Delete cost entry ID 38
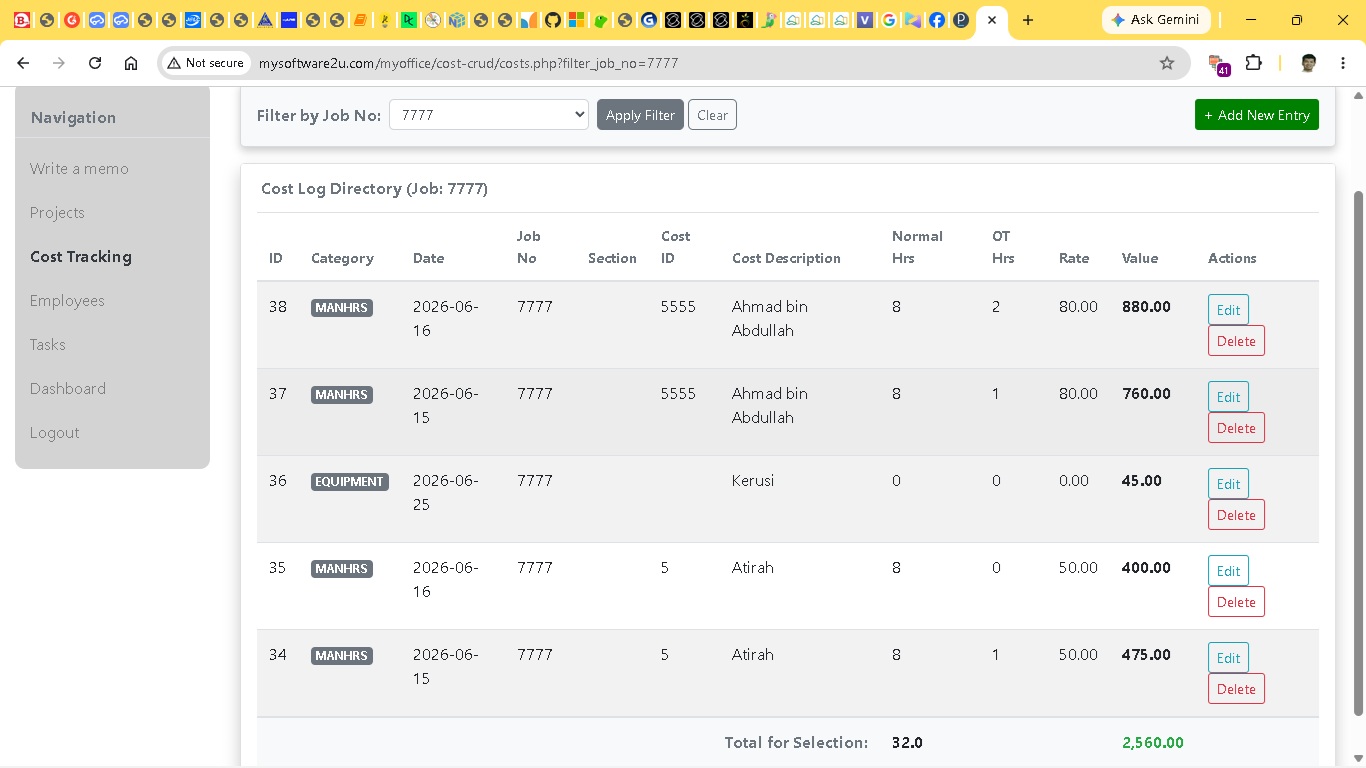The image size is (1366, 768). pos(1236,341)
